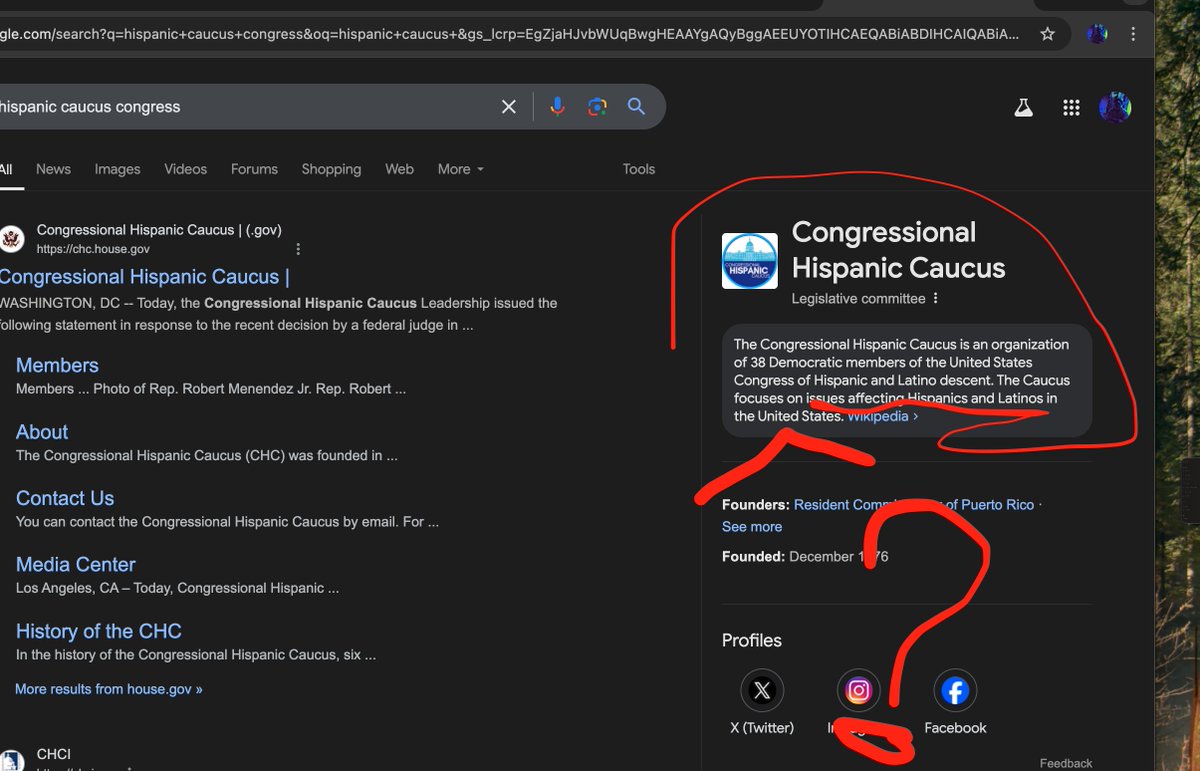Expand the More search categories dropdown
The image size is (1200, 771).
click(460, 169)
